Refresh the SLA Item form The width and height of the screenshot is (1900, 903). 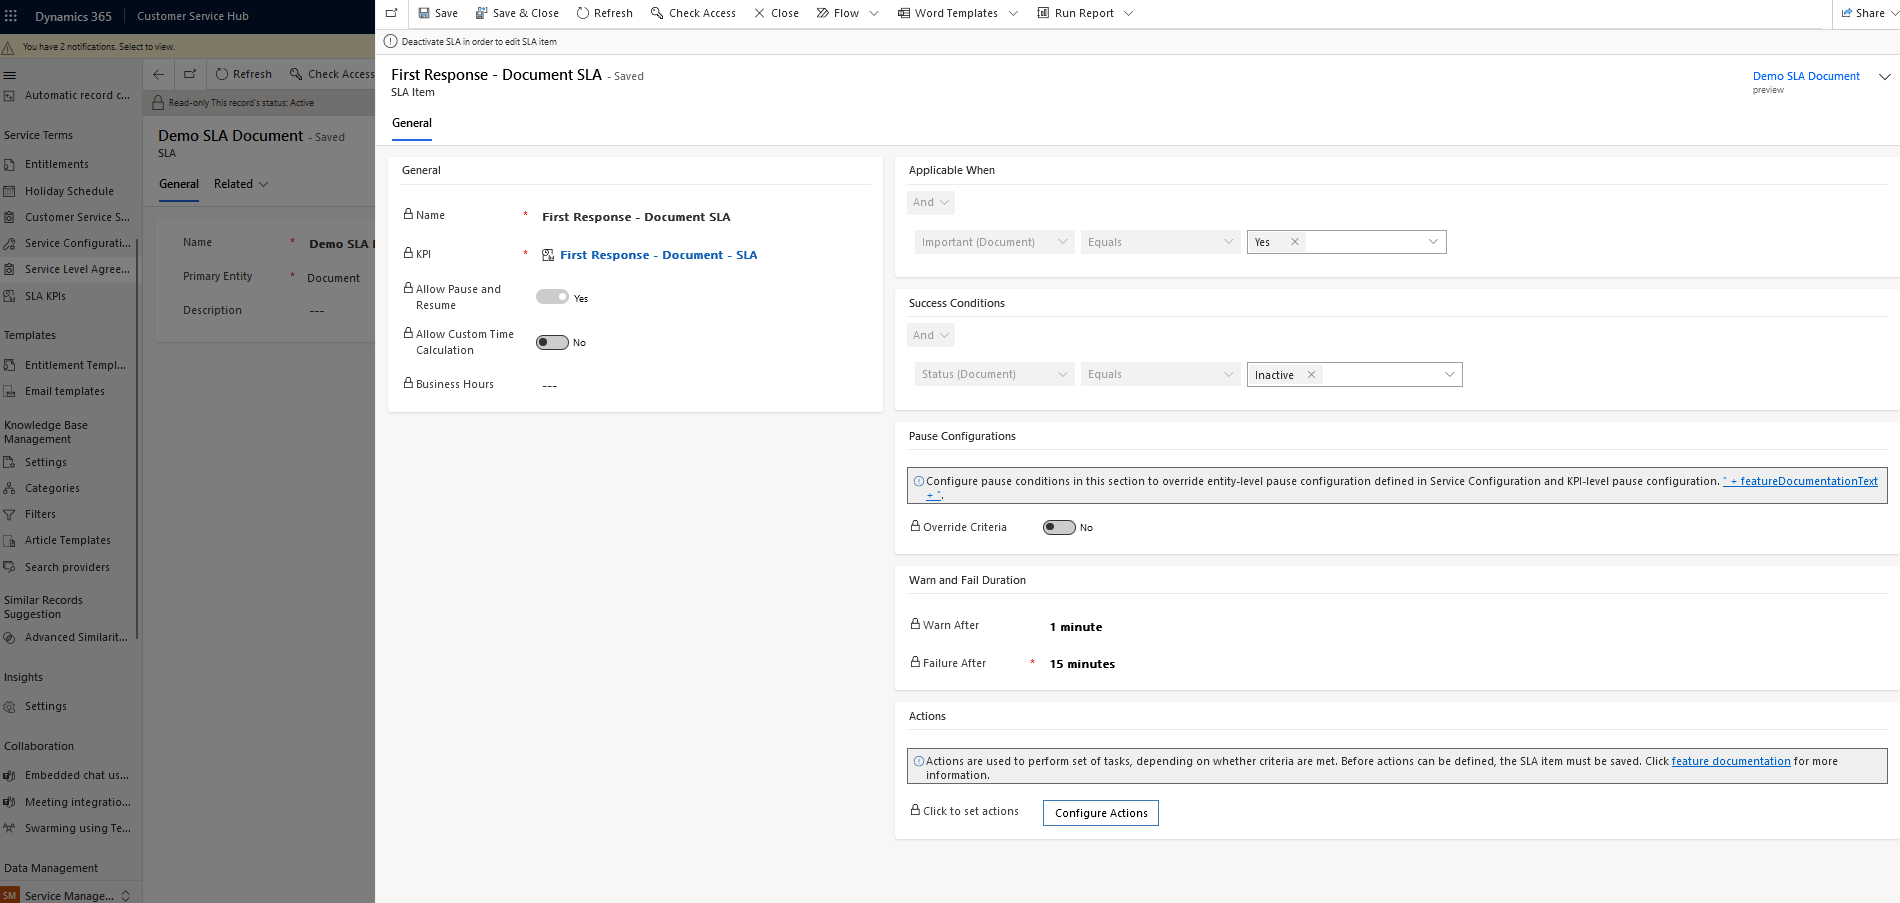pyautogui.click(x=604, y=13)
